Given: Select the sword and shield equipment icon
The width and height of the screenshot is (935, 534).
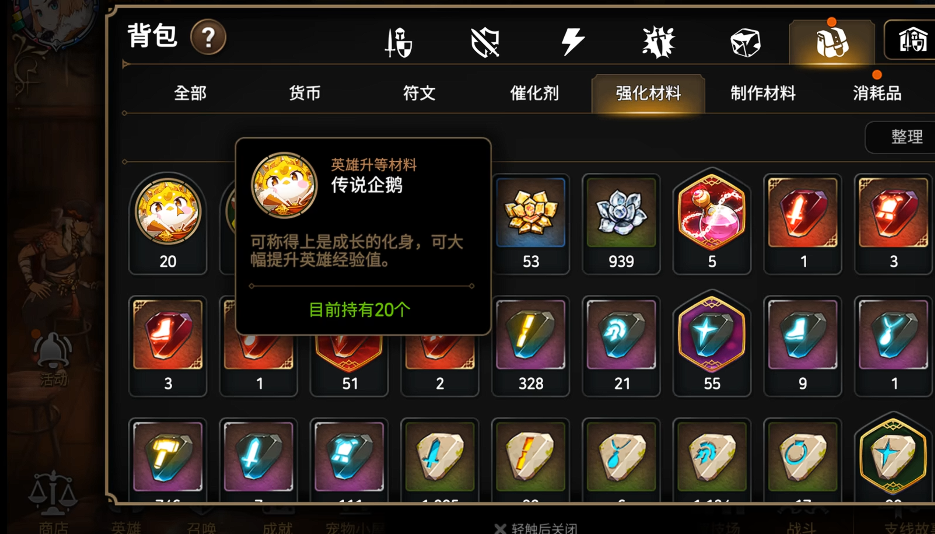Looking at the screenshot, I should coord(398,43).
